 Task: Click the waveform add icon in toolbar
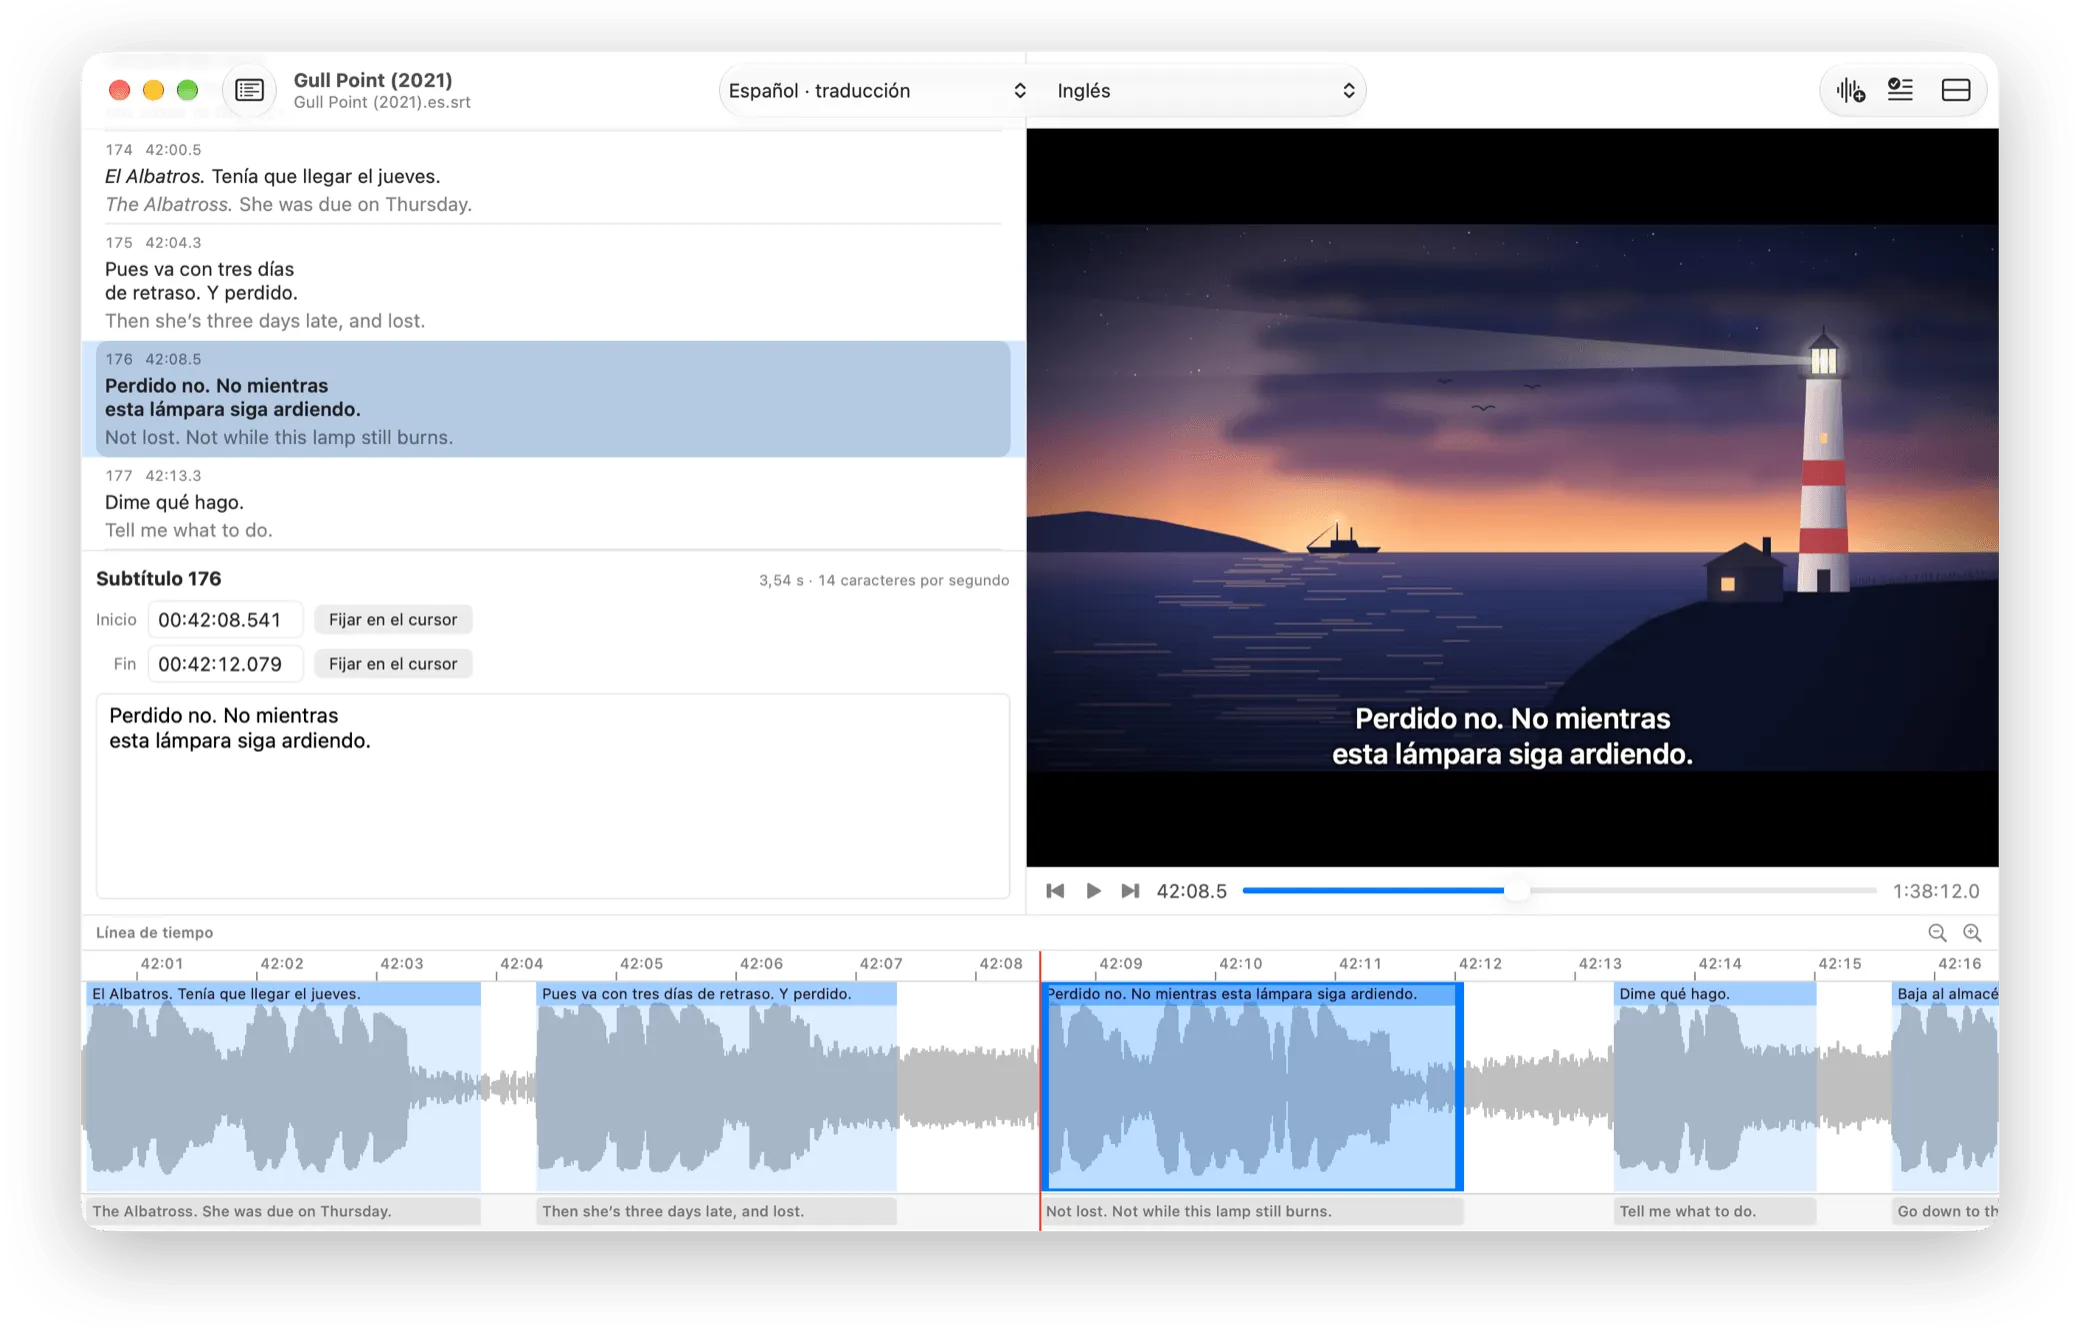coord(1850,91)
